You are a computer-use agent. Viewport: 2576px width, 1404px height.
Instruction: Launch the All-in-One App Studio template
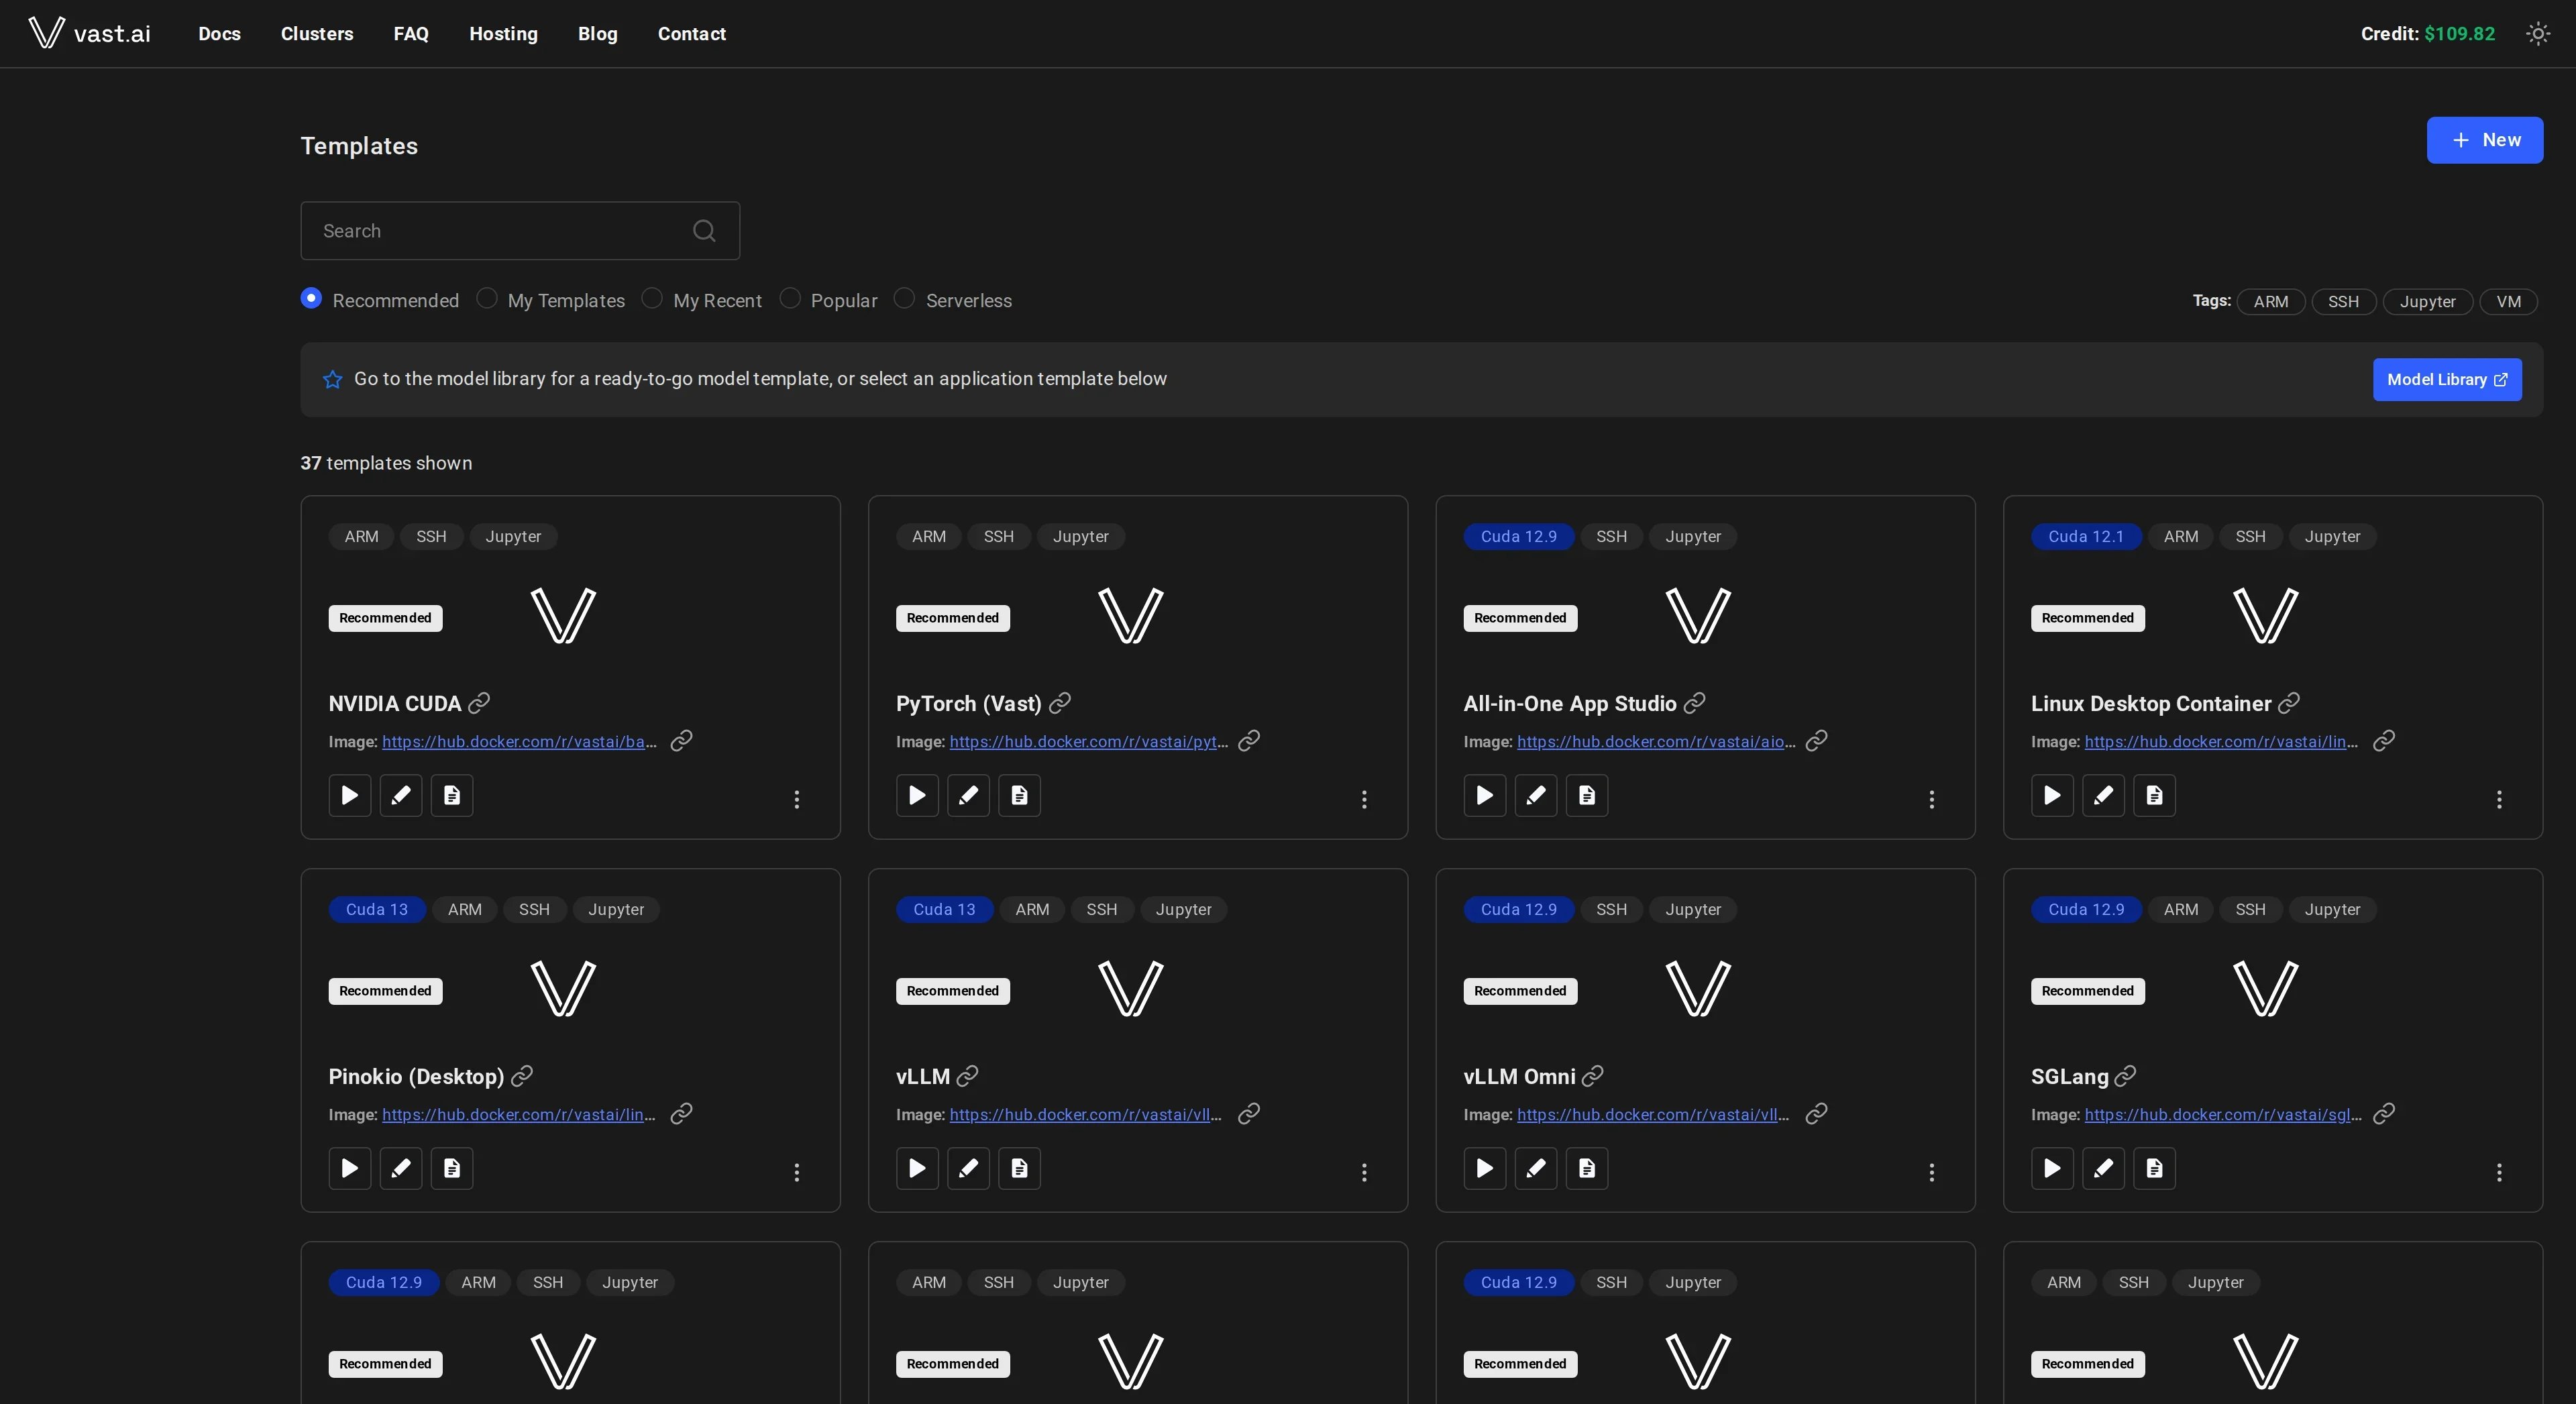pyautogui.click(x=1485, y=796)
